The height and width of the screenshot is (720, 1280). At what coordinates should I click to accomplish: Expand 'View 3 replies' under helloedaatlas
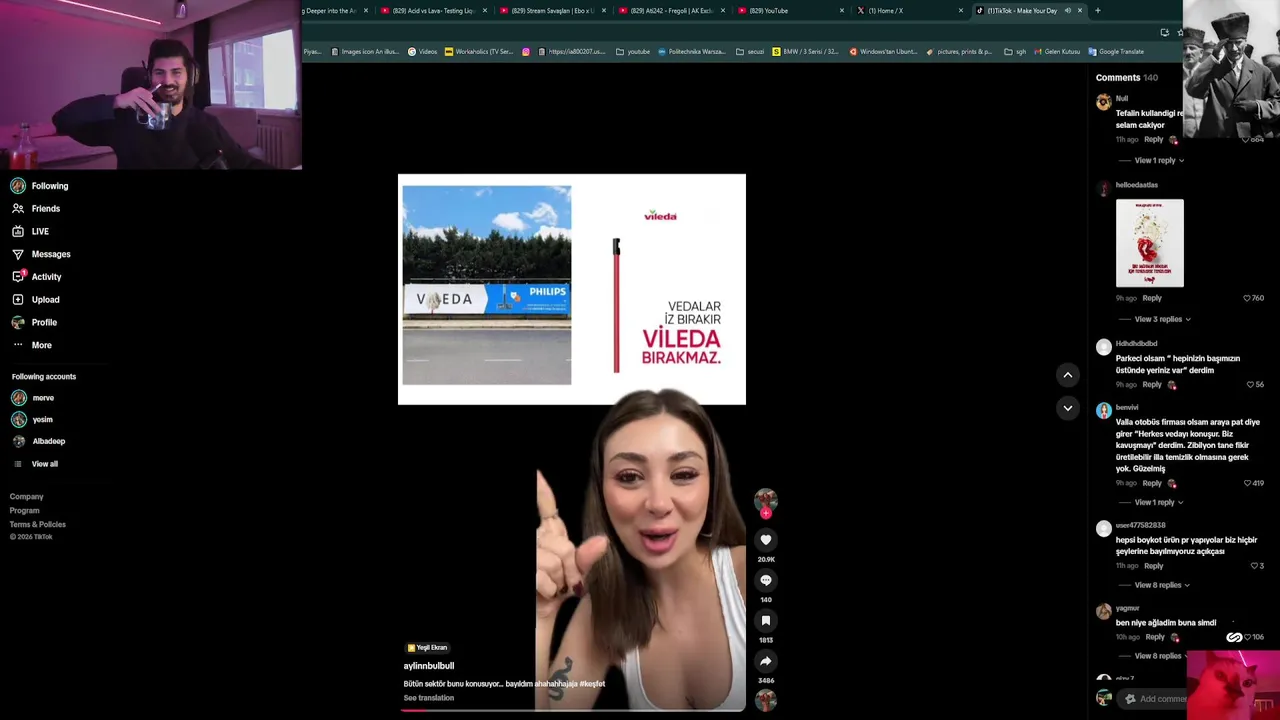(1162, 319)
